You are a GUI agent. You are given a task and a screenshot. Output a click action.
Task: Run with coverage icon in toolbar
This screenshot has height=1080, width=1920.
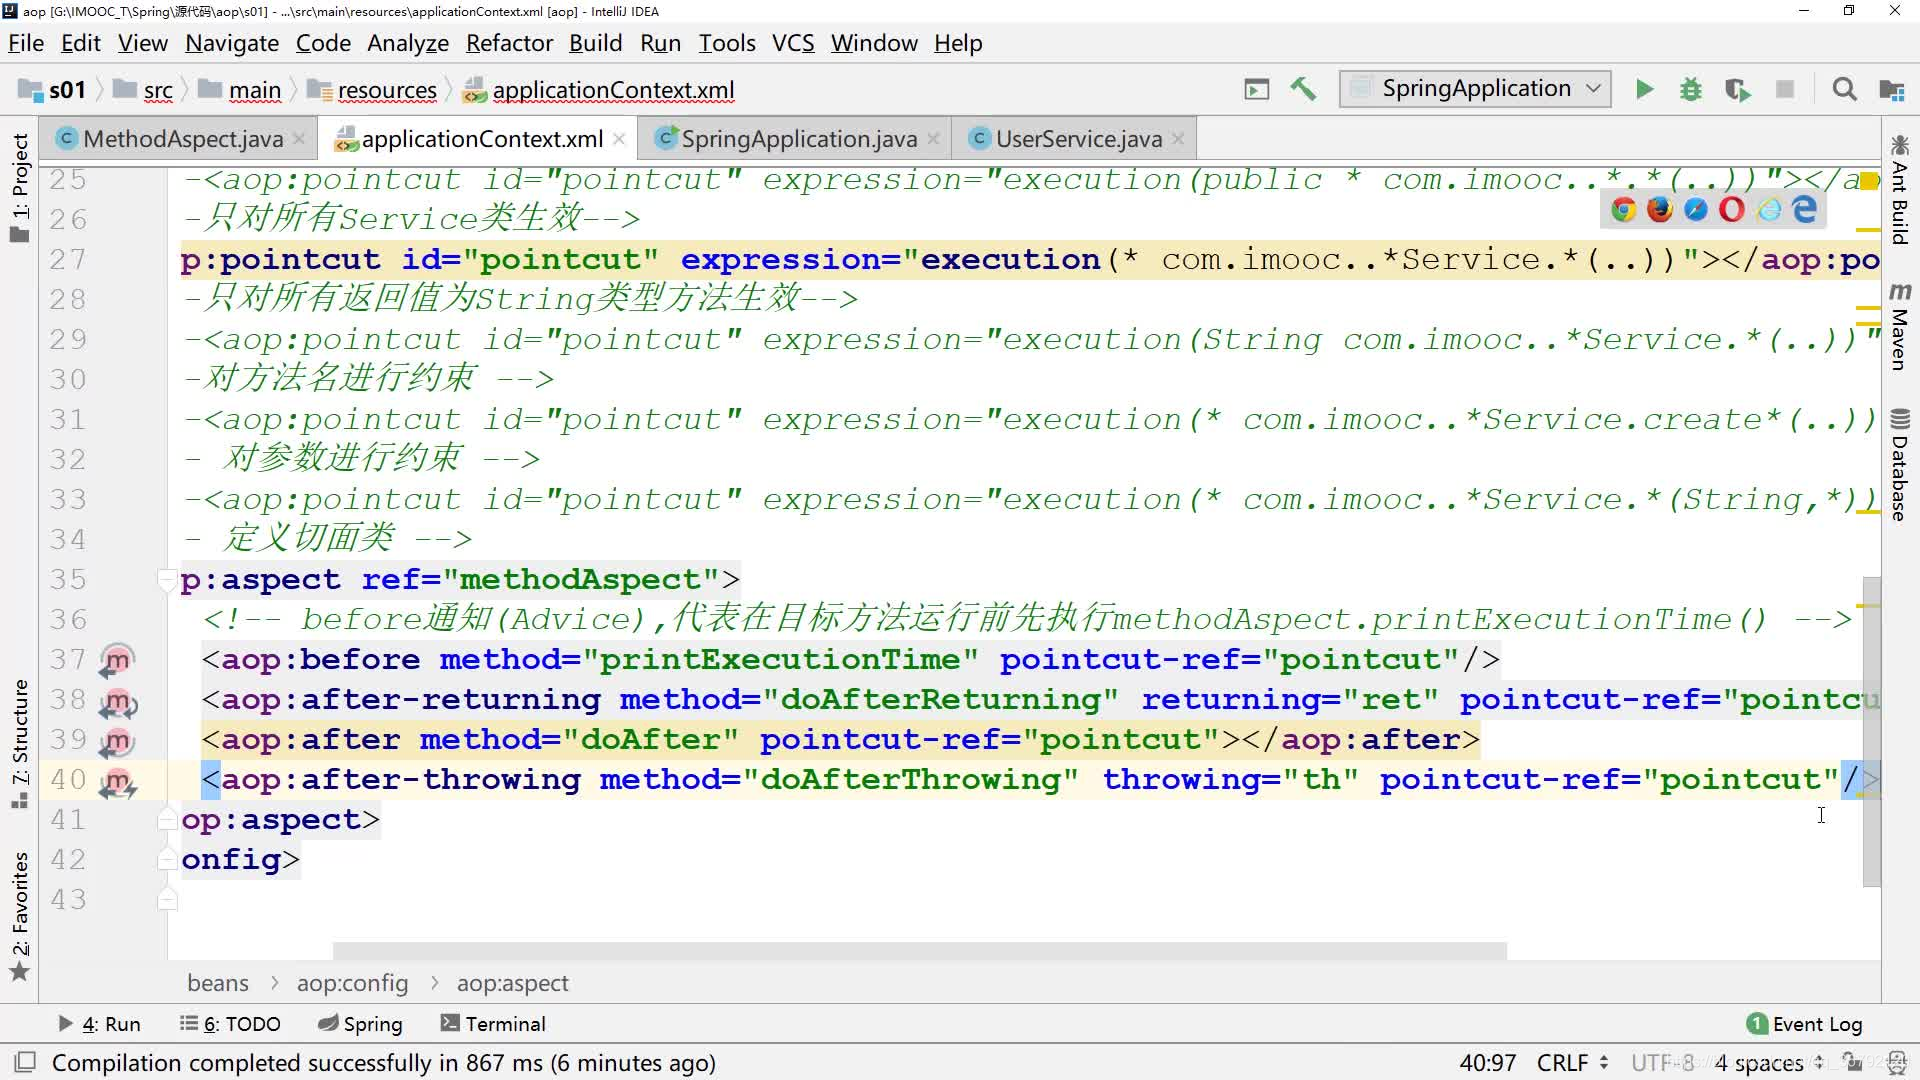tap(1738, 90)
